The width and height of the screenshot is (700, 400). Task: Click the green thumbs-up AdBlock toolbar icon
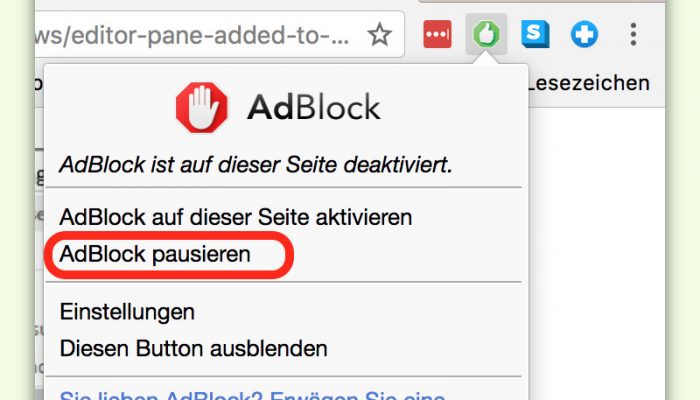pyautogui.click(x=486, y=34)
